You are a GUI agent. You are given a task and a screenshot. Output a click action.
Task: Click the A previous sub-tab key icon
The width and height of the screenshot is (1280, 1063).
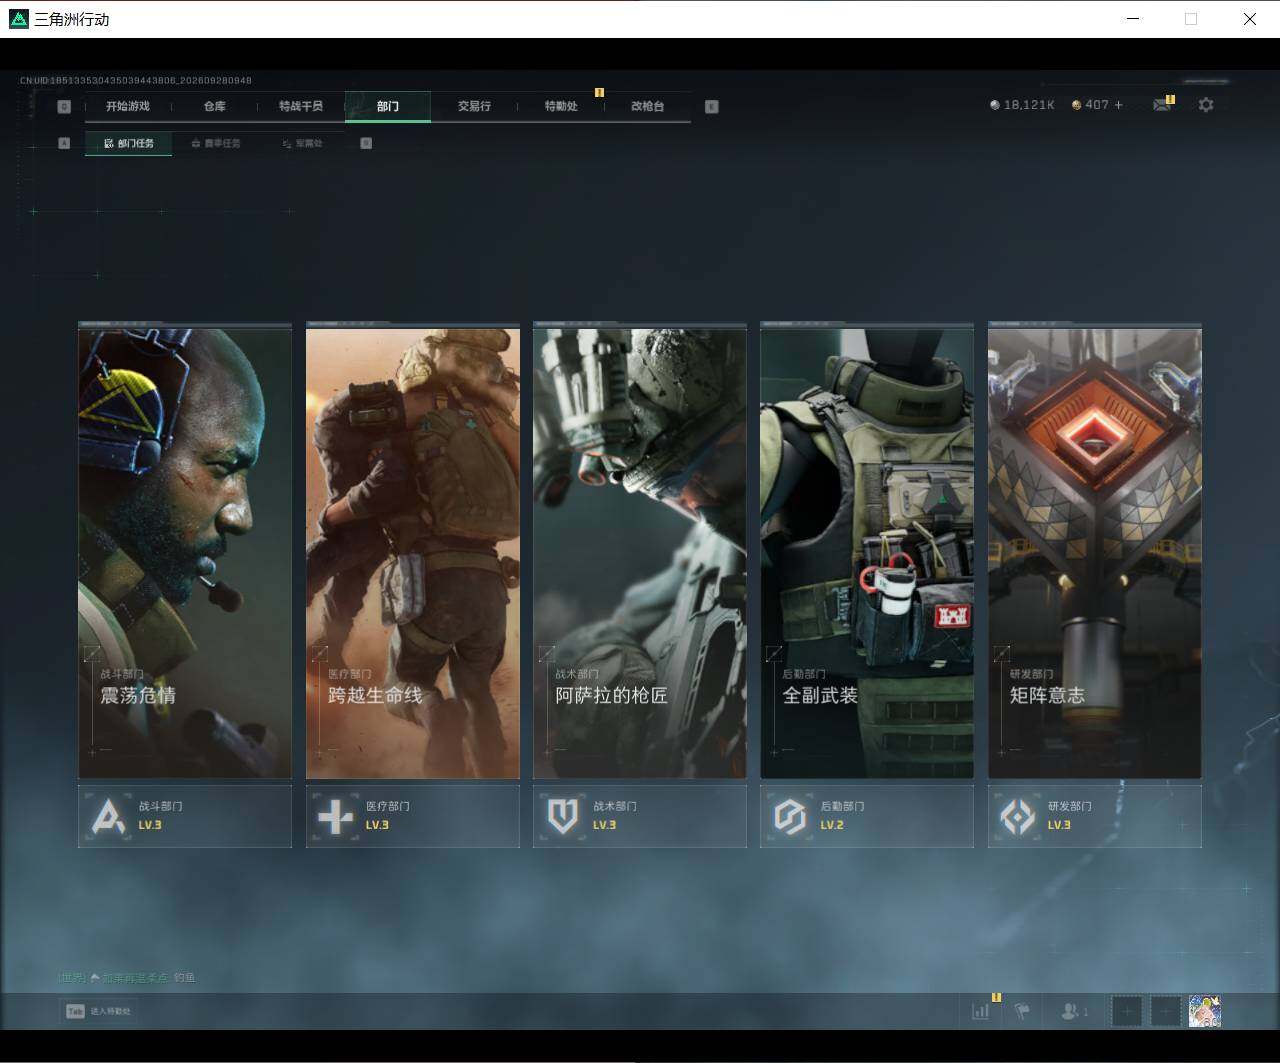tap(64, 143)
